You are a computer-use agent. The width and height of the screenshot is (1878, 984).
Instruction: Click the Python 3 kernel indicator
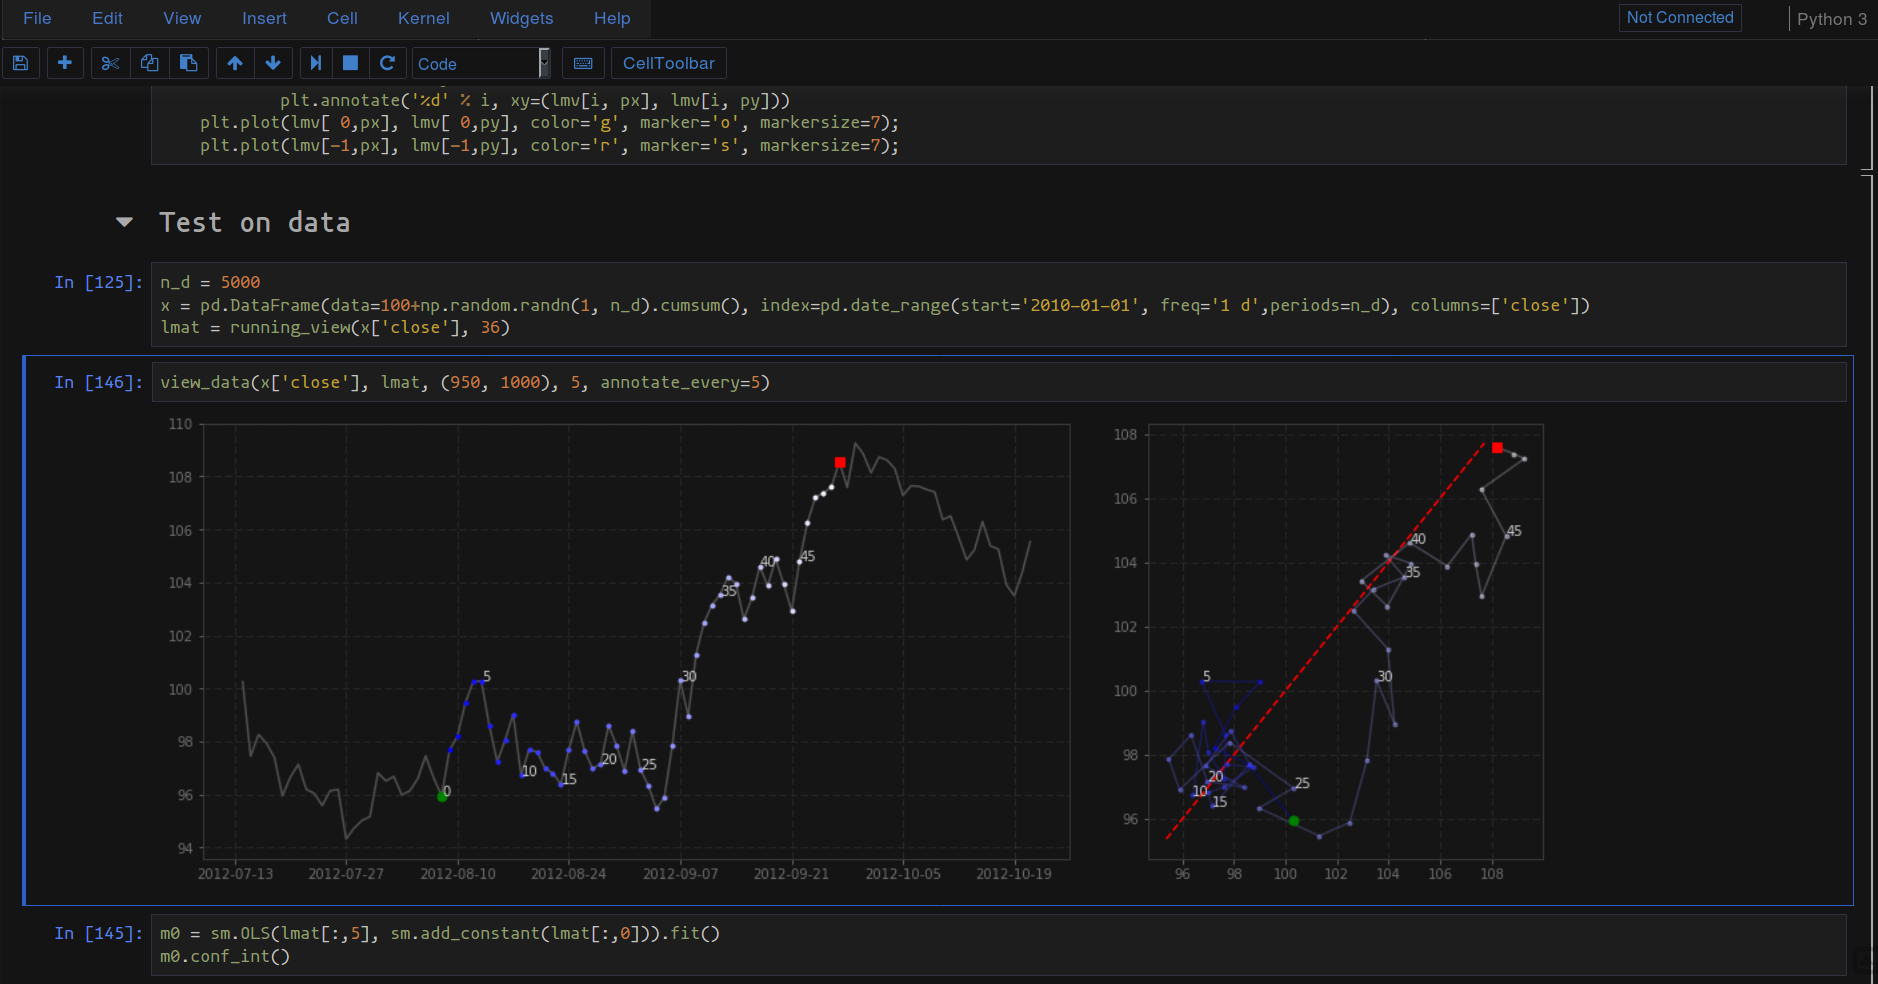pos(1831,19)
